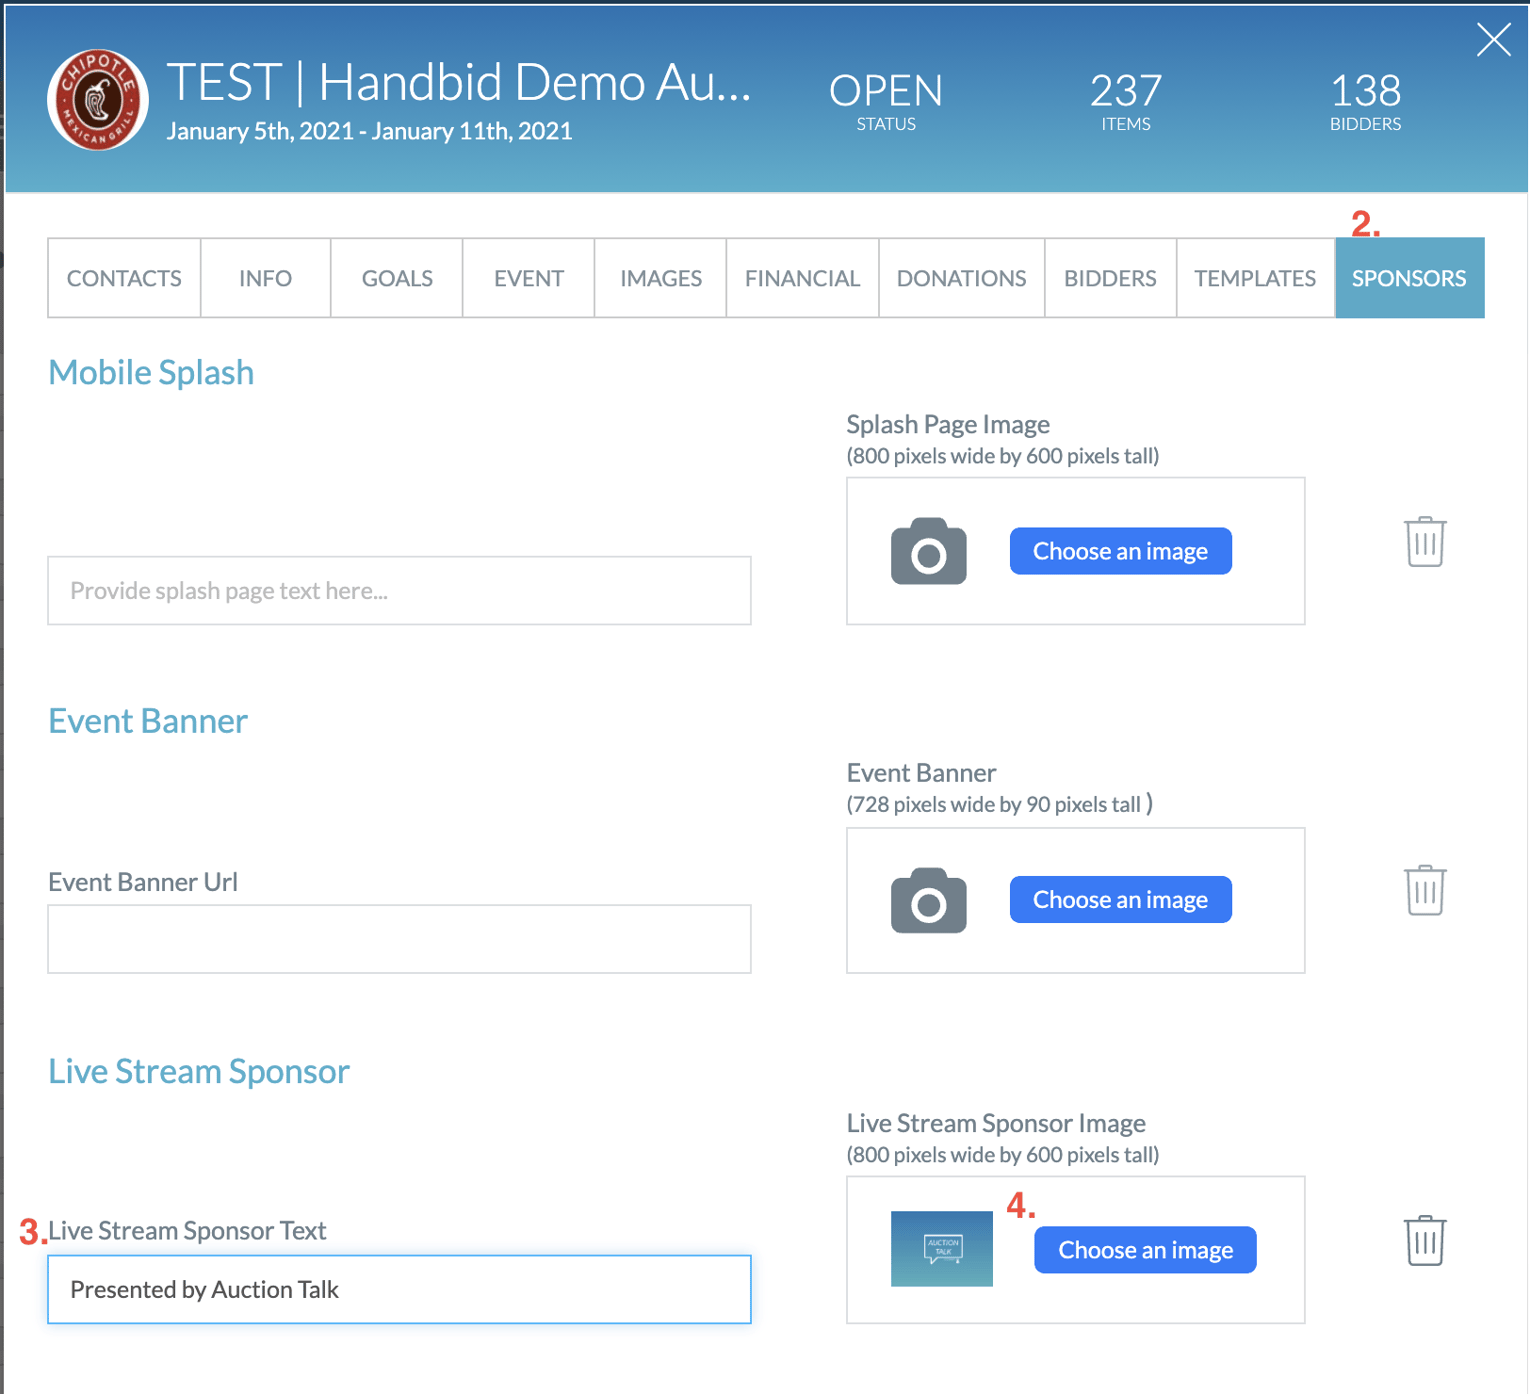This screenshot has height=1394, width=1530.
Task: Open the Donations tab
Action: click(961, 278)
